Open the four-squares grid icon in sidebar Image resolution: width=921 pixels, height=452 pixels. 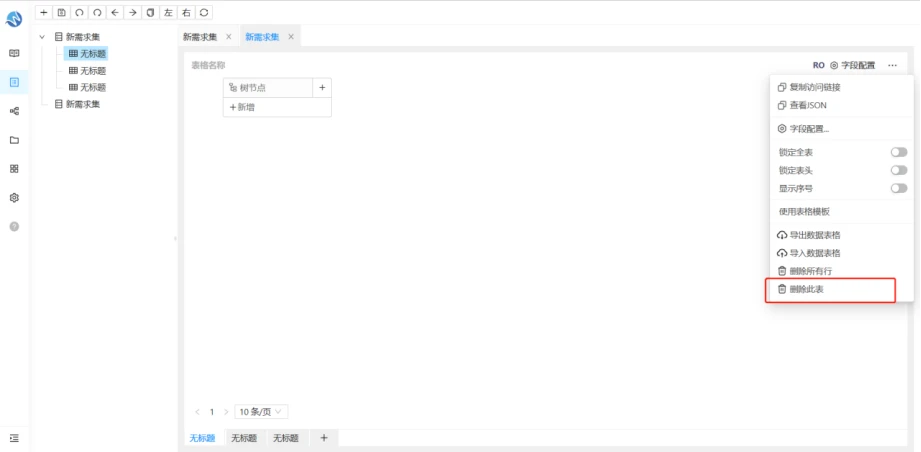click(14, 168)
